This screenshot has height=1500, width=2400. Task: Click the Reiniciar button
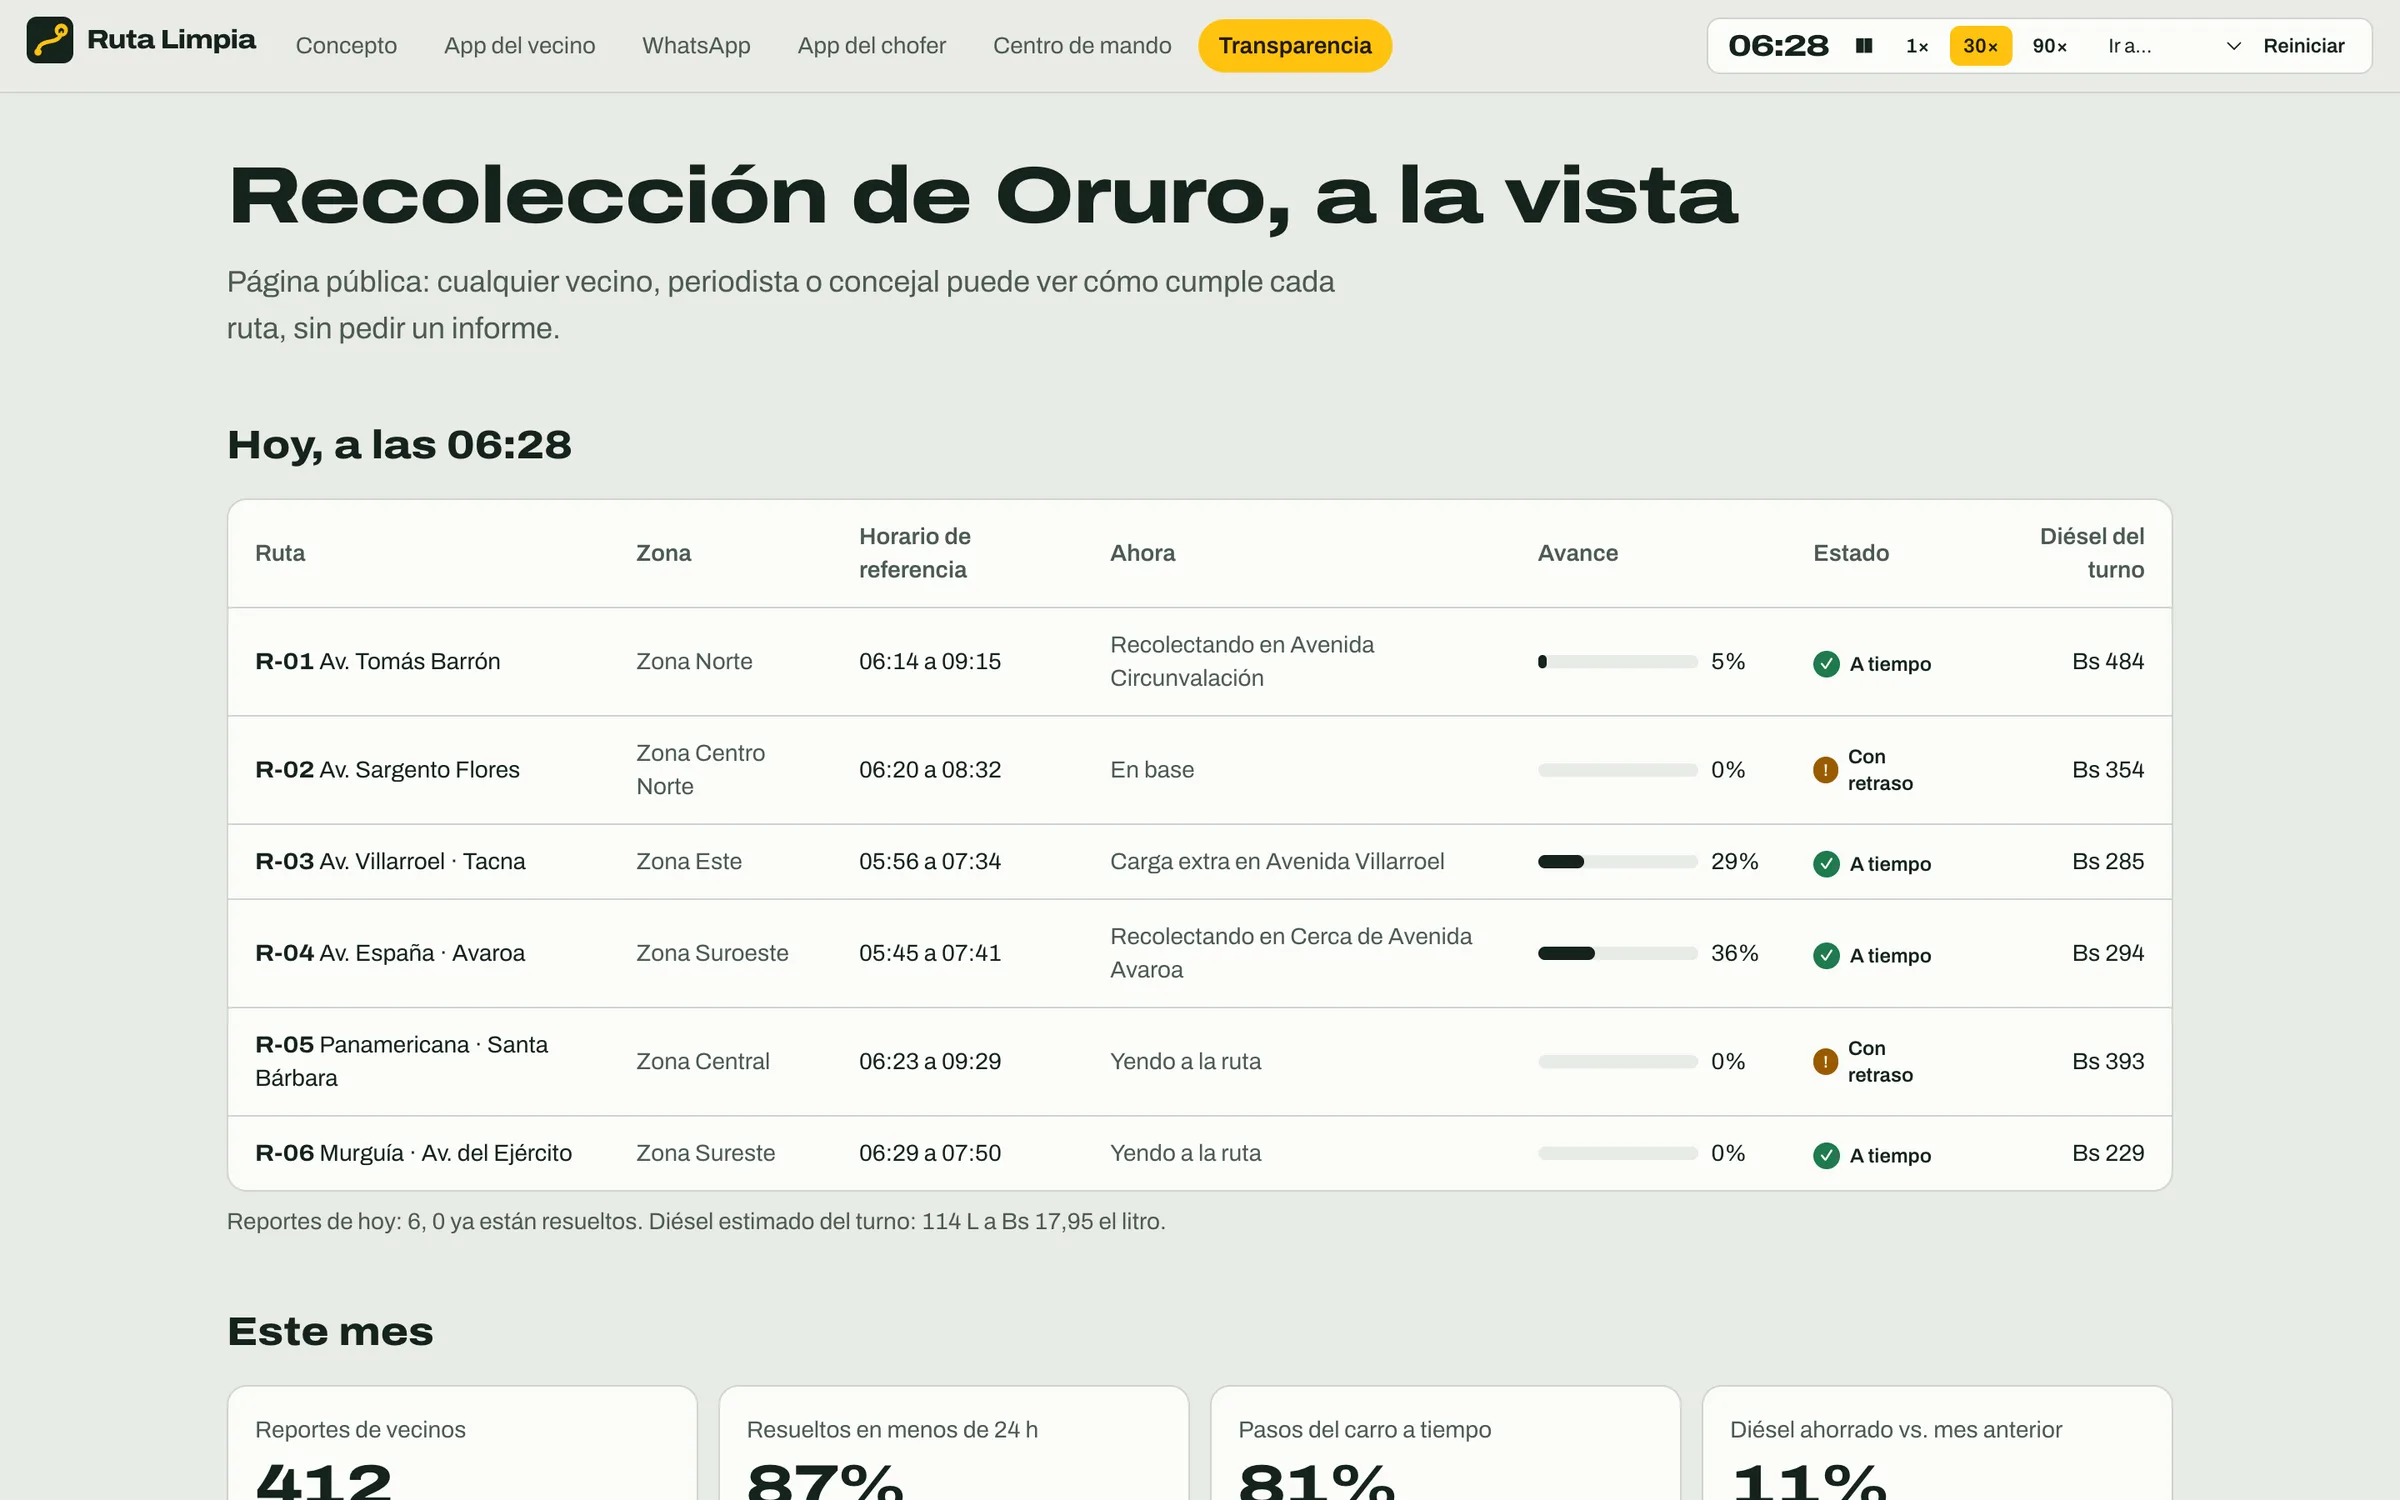[2303, 46]
